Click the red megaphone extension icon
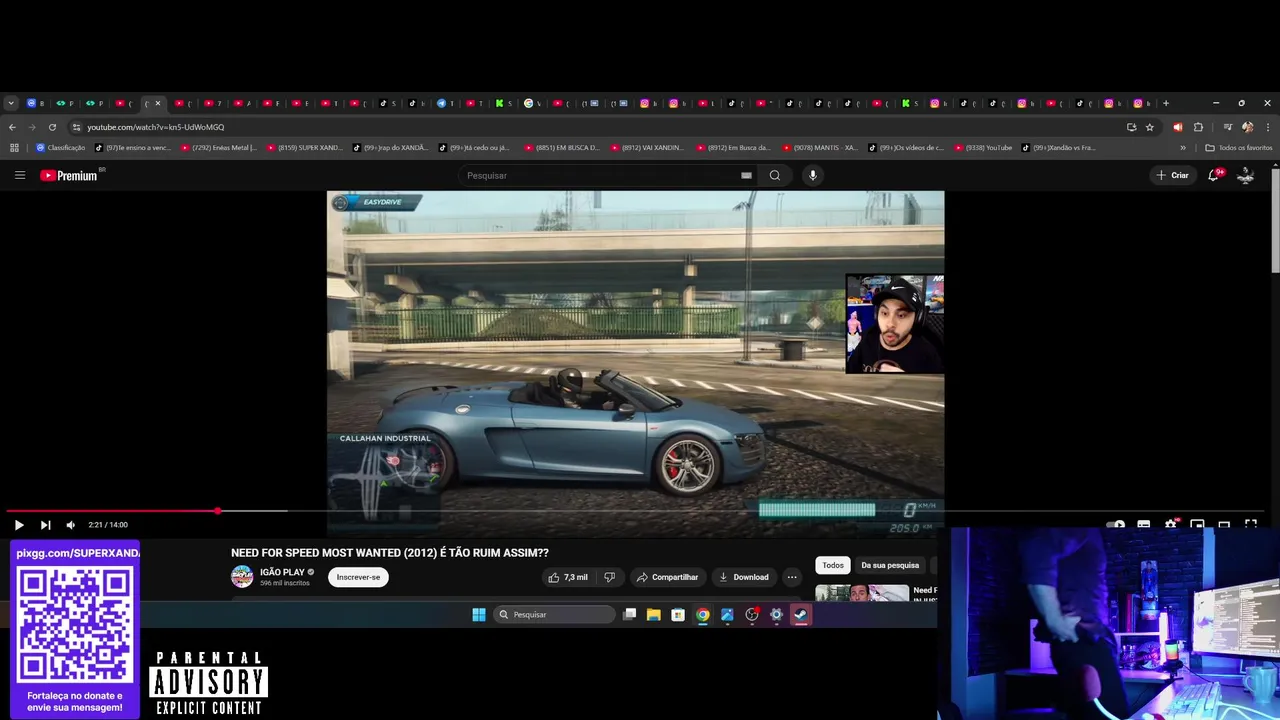Screen dimensions: 1280x720 (x=1177, y=127)
